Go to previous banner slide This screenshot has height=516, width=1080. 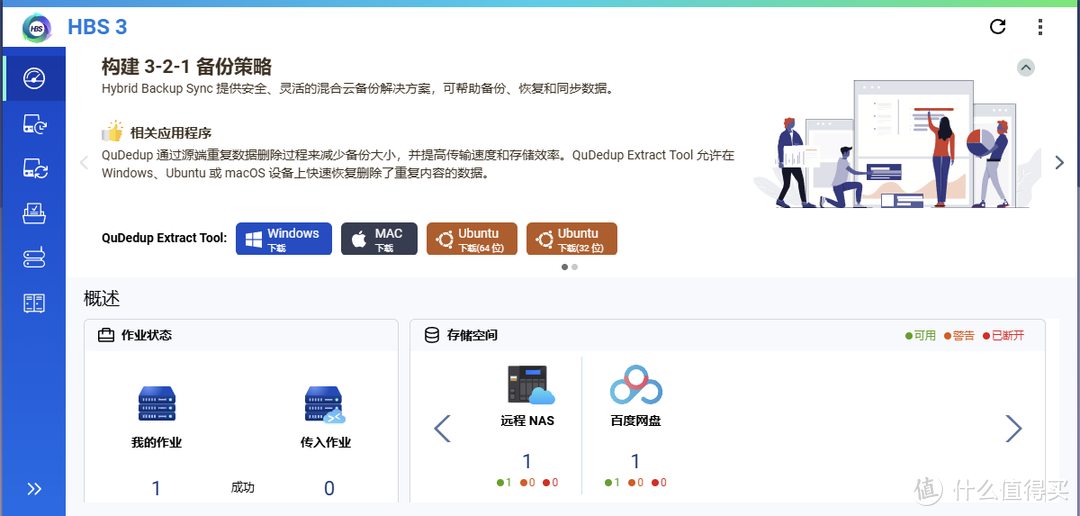(x=84, y=163)
